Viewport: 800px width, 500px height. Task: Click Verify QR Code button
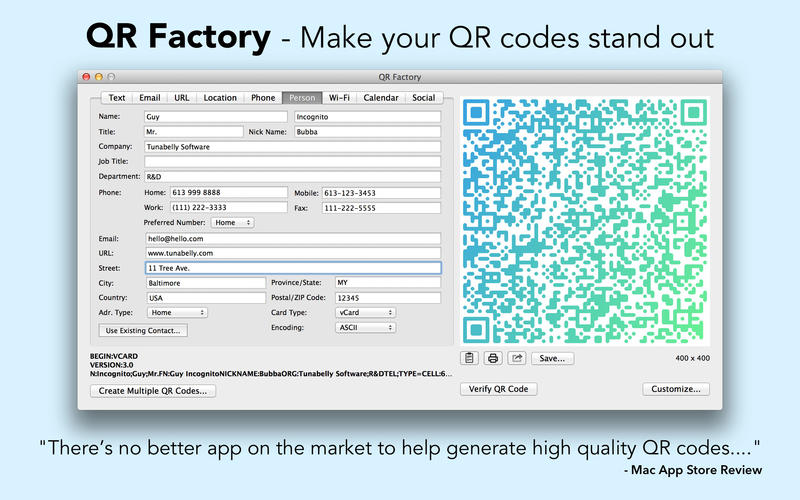click(498, 389)
